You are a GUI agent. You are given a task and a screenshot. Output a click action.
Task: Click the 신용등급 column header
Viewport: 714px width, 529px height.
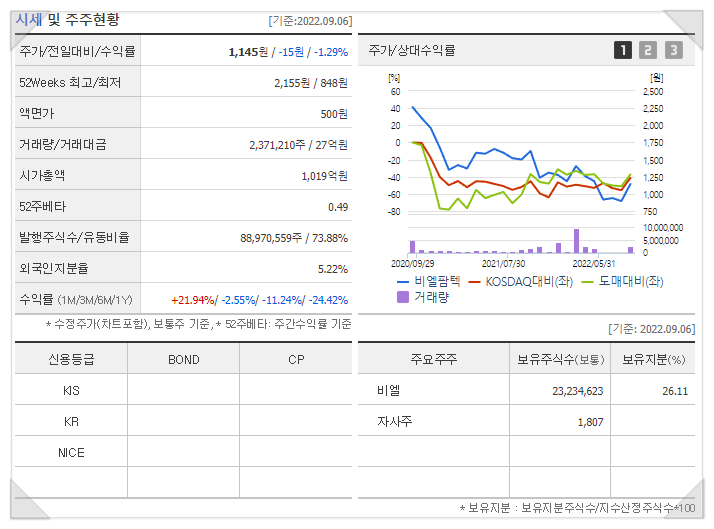71,360
